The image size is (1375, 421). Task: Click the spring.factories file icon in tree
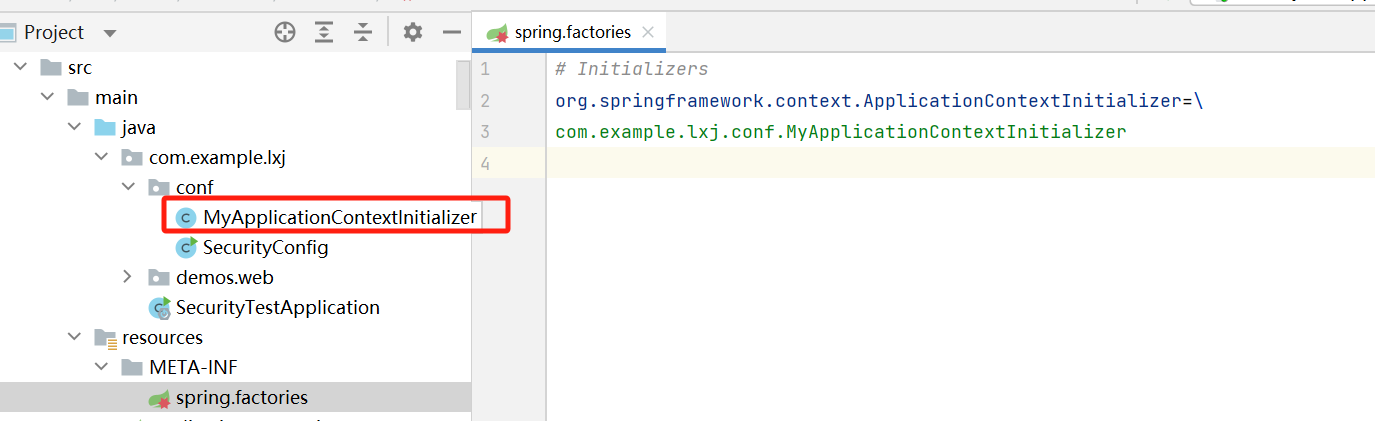159,398
